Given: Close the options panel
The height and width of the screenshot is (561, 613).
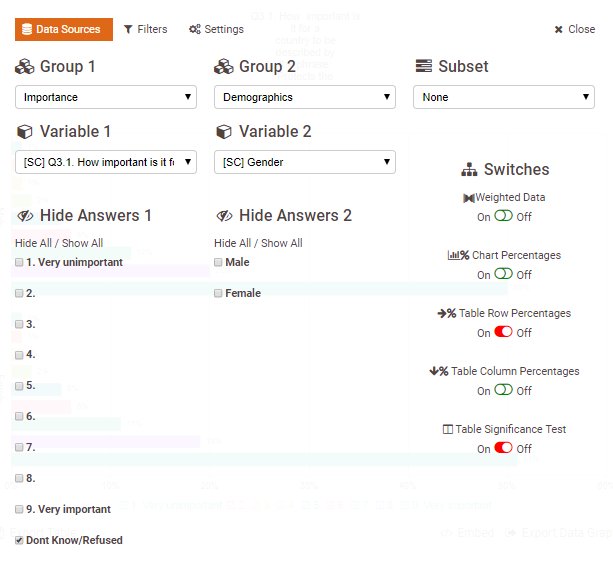Looking at the screenshot, I should (575, 29).
